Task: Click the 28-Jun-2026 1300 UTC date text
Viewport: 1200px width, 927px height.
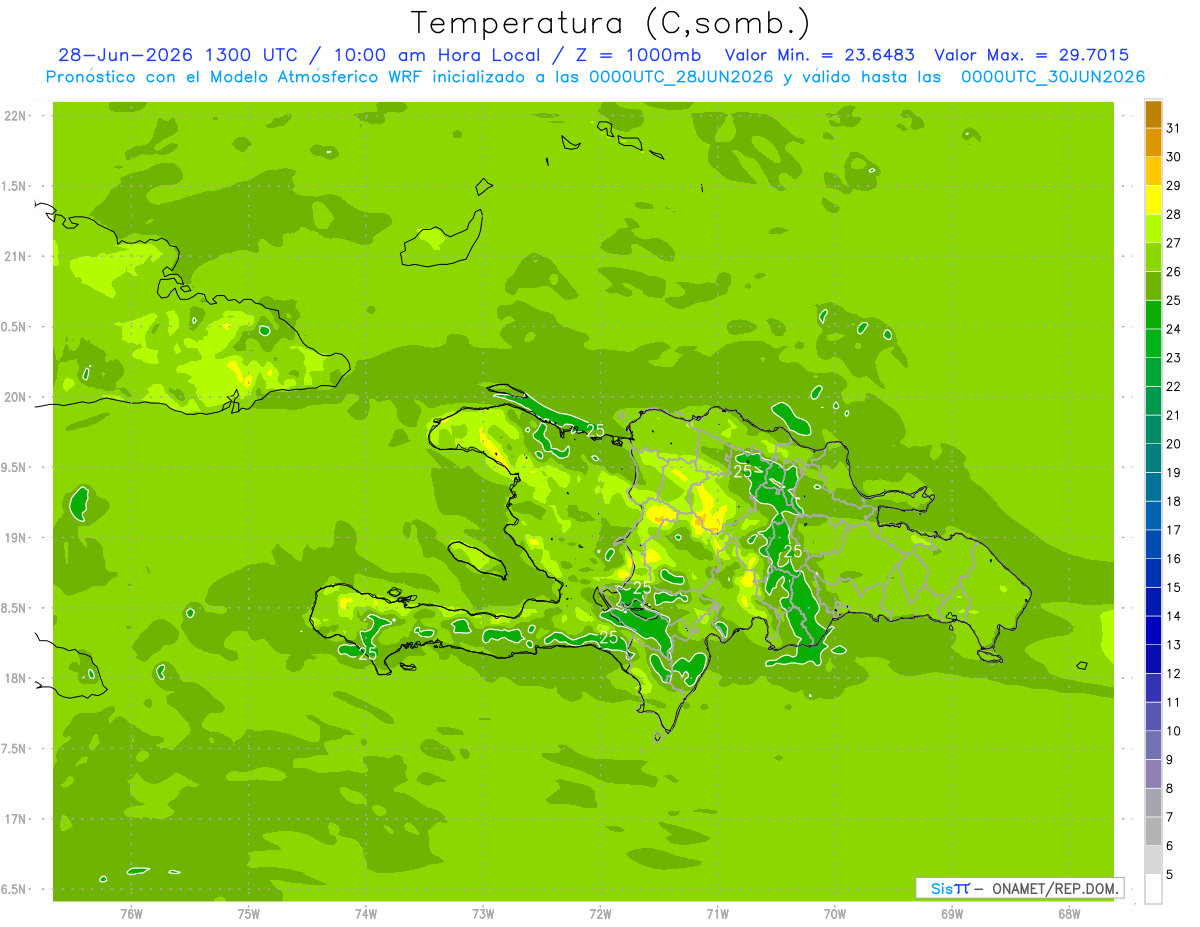Action: (177, 55)
